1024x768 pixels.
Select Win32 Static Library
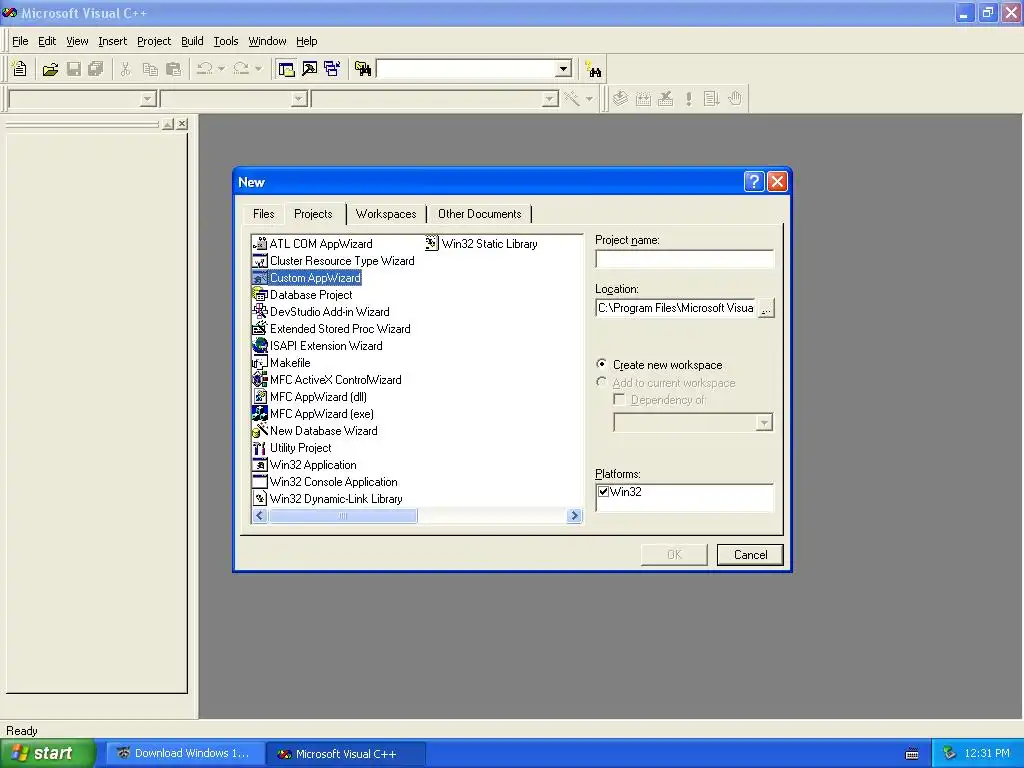481,244
